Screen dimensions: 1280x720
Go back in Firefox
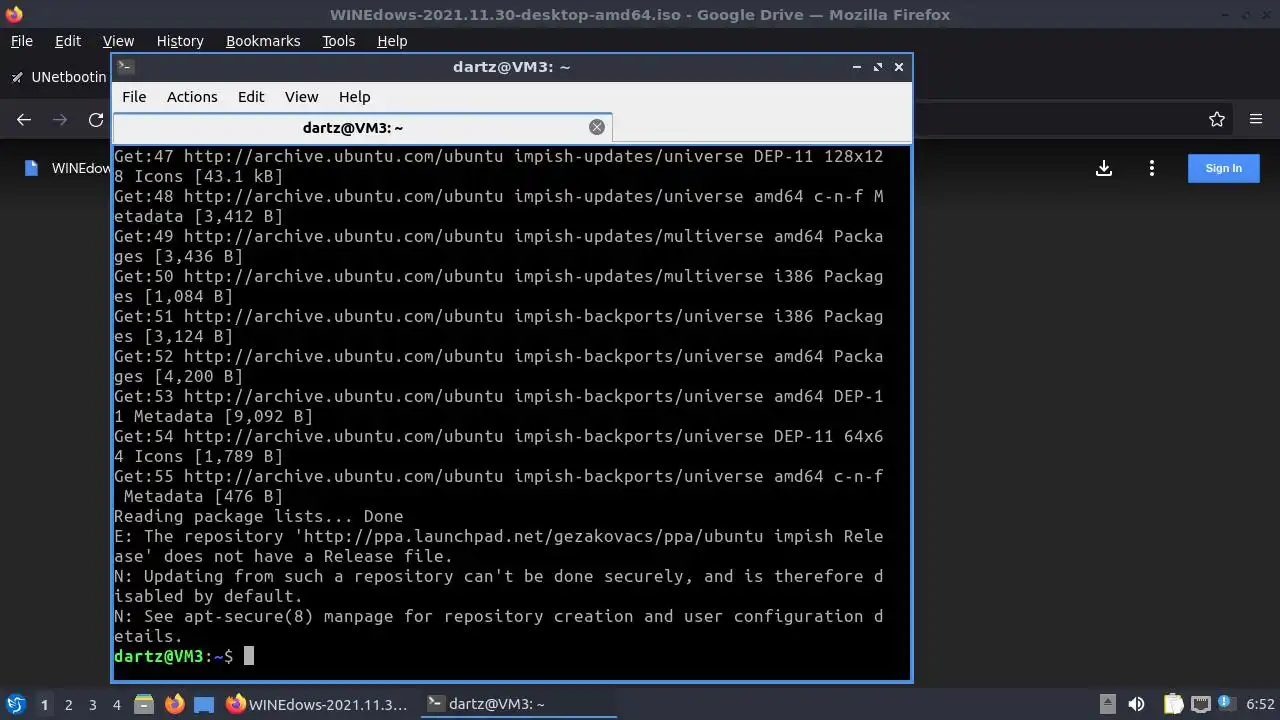tap(24, 120)
